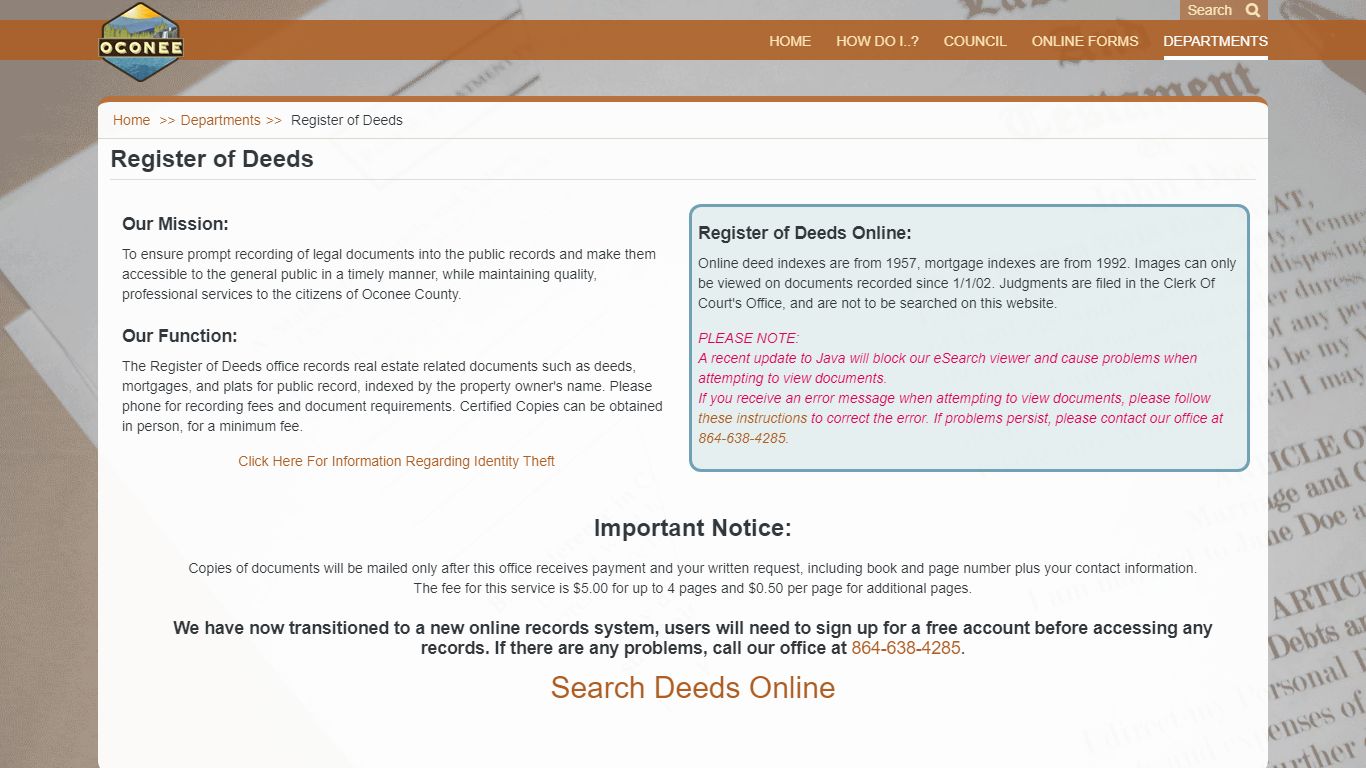Open the DEPARTMENTS menu

[x=1215, y=41]
